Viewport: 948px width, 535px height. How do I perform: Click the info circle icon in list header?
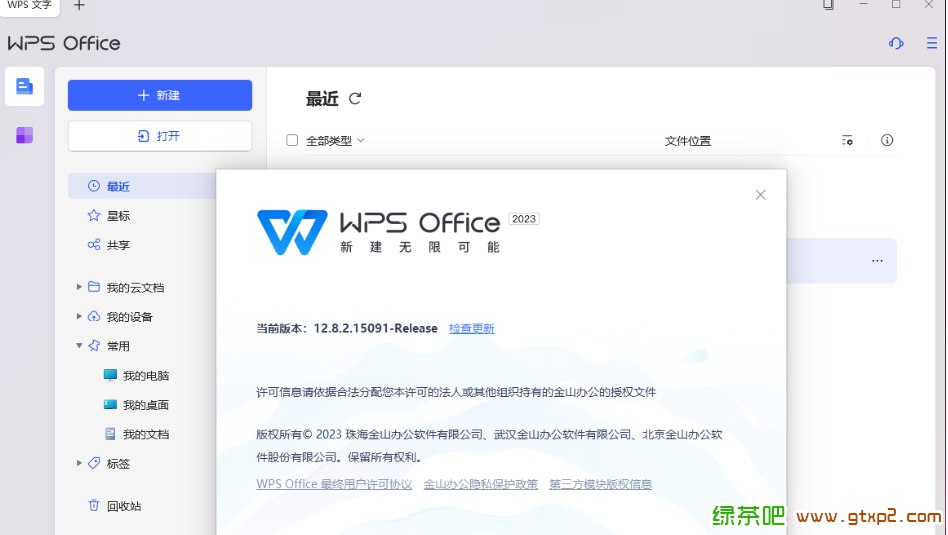(x=887, y=140)
